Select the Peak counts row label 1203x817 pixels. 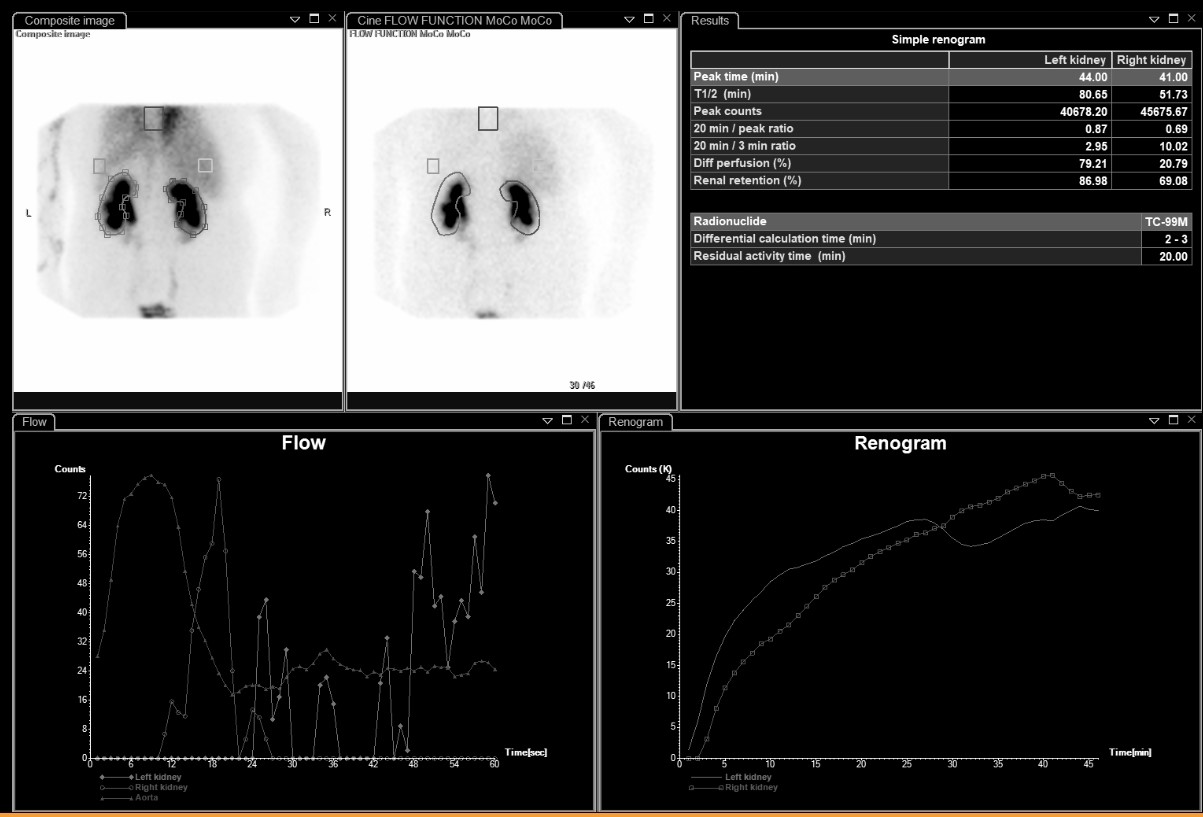click(x=727, y=111)
